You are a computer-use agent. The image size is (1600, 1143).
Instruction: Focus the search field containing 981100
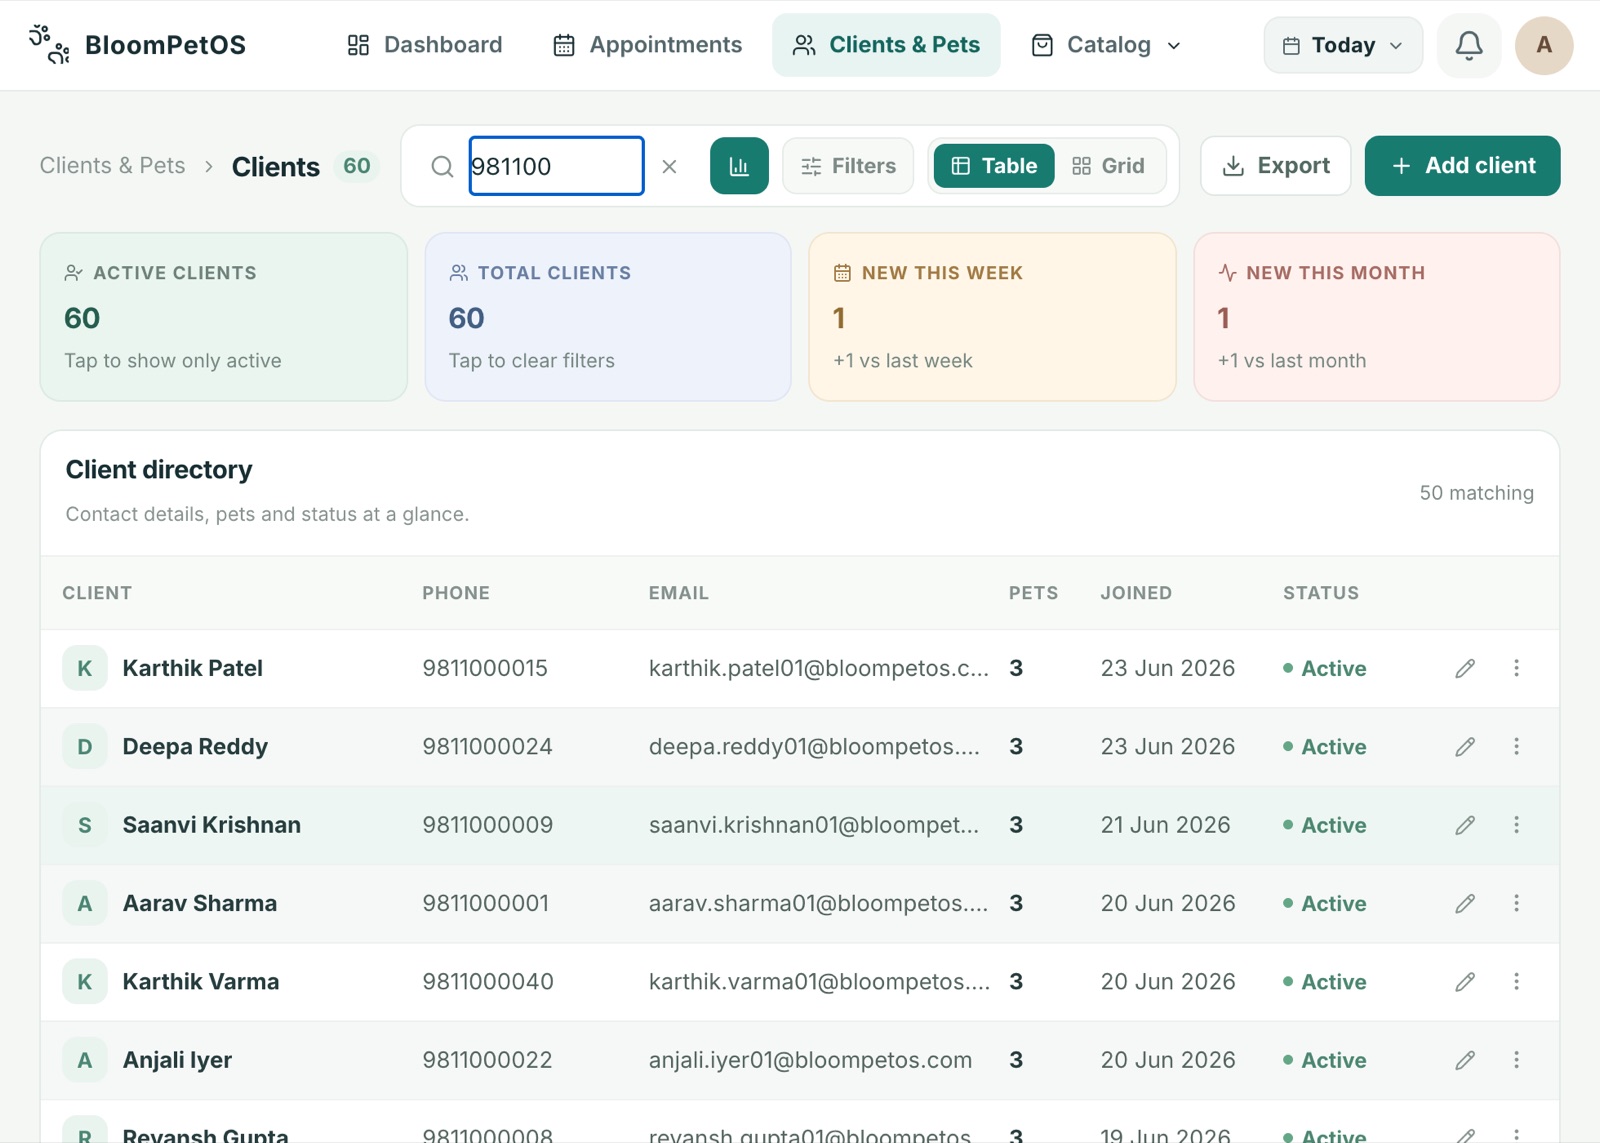[x=556, y=166]
